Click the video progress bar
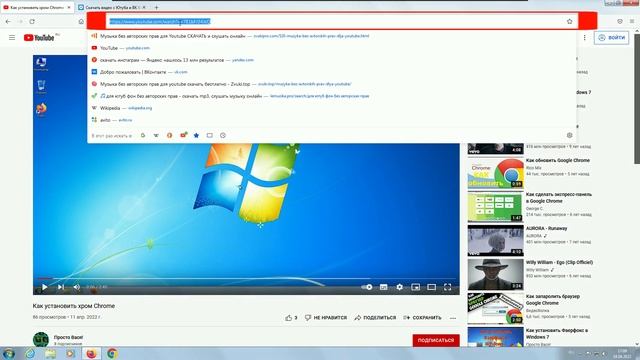The height and width of the screenshot is (360, 640). pos(246,278)
